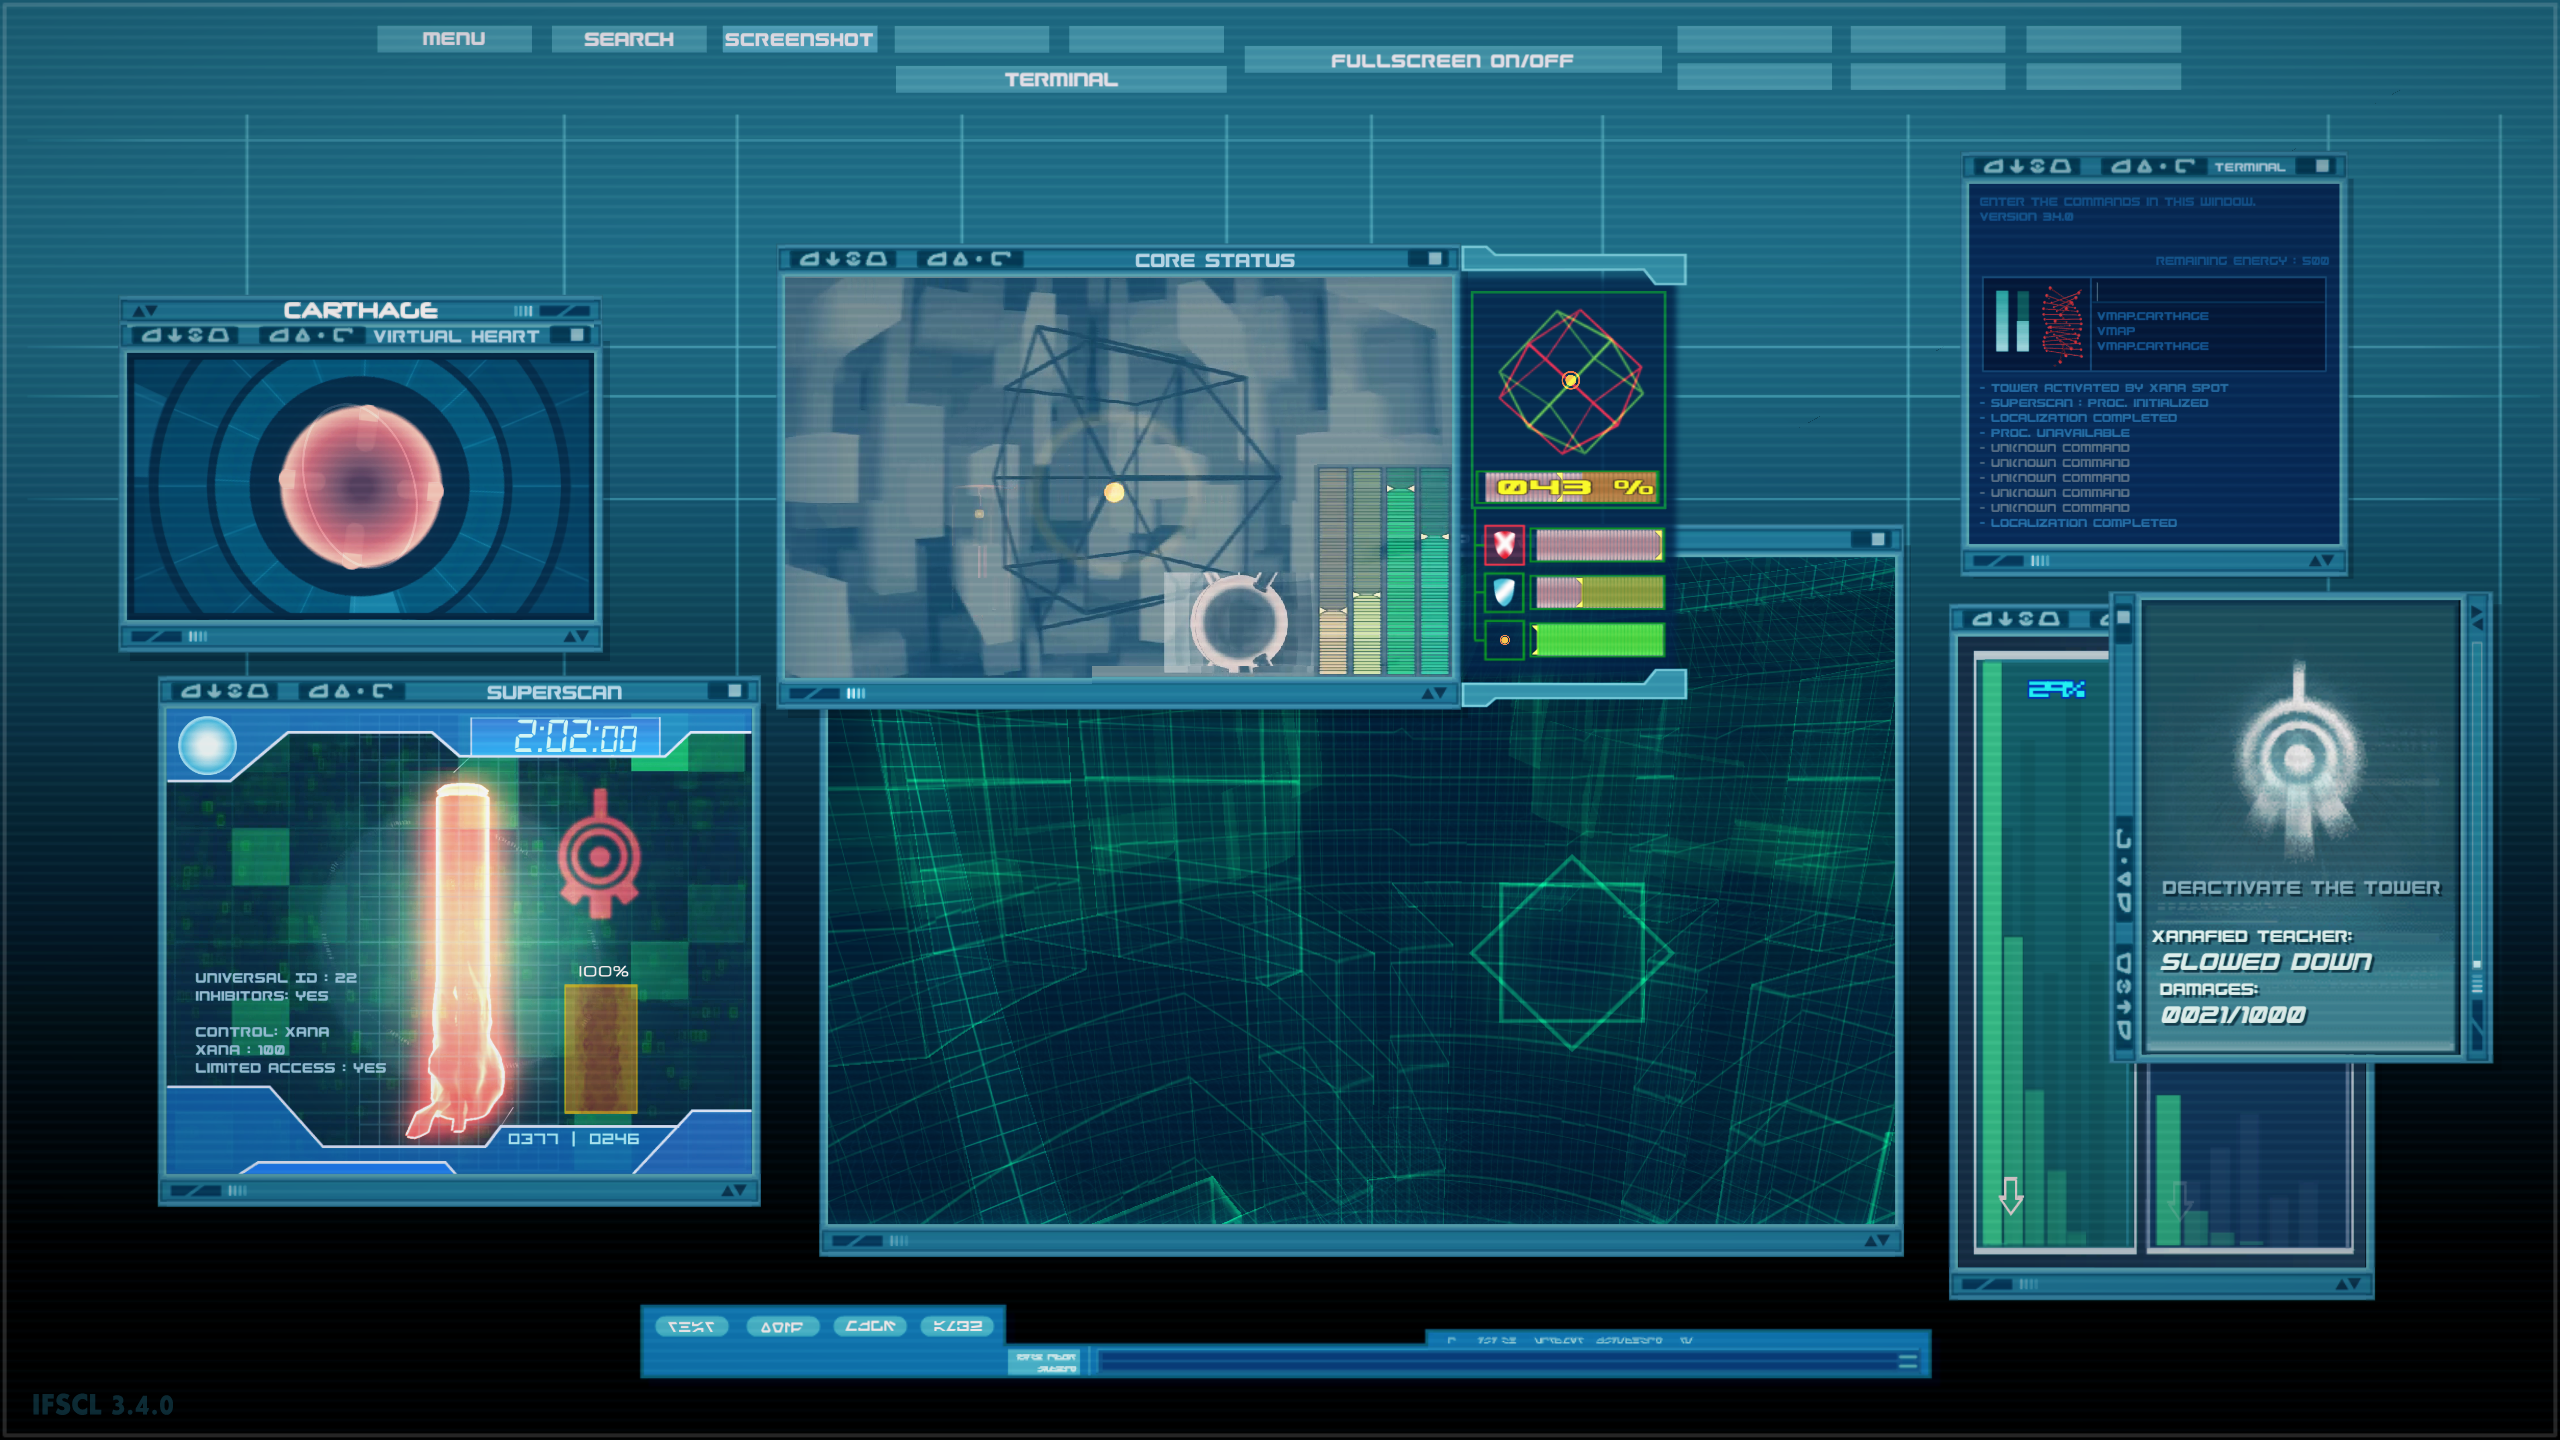Screen dimensions: 2560x1440
Task: Click the white tower emblem above Deactivate the Tower
Action: [x=2299, y=760]
